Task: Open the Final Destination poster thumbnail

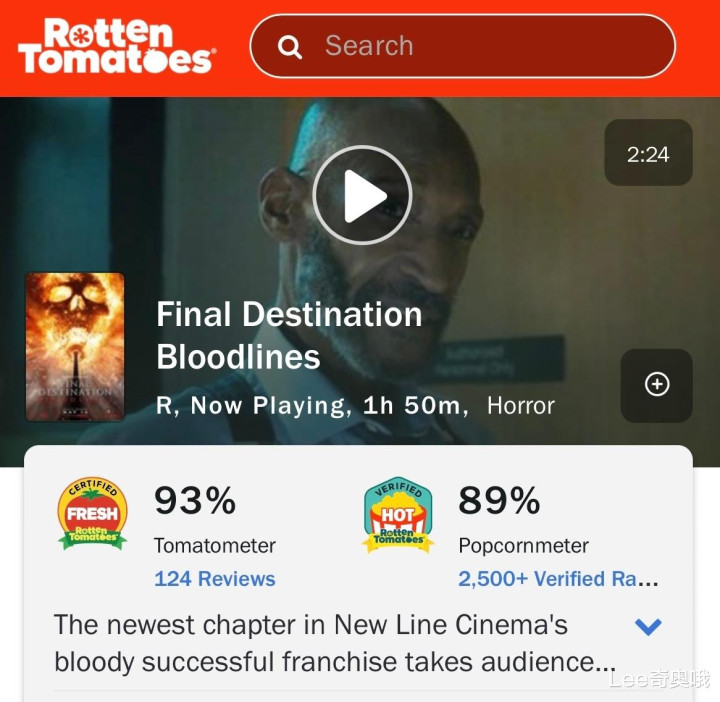Action: [x=75, y=347]
